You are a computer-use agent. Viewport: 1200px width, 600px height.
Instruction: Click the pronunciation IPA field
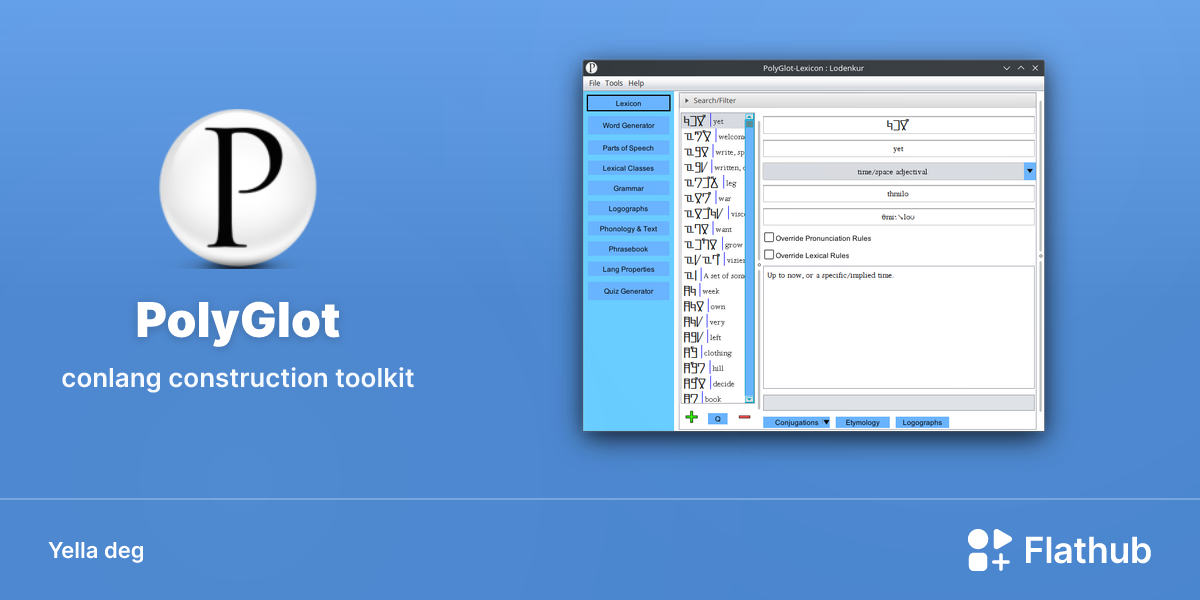pos(898,216)
